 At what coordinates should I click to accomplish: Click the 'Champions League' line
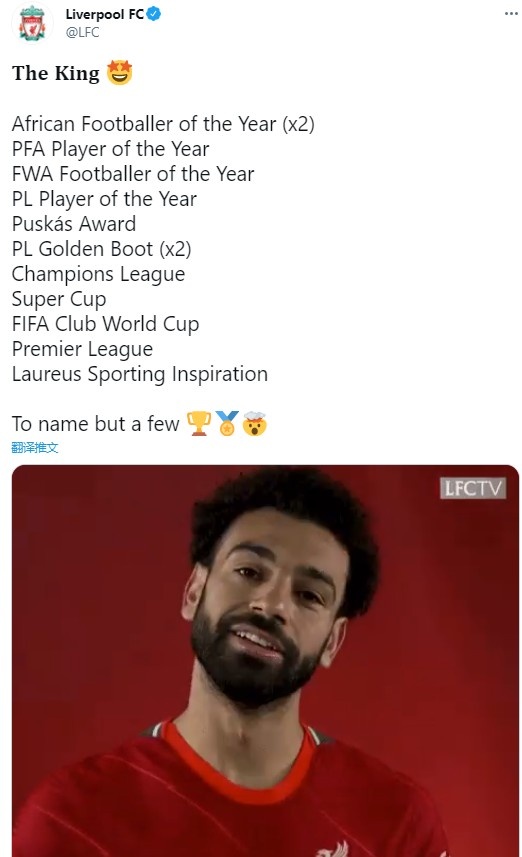[98, 274]
